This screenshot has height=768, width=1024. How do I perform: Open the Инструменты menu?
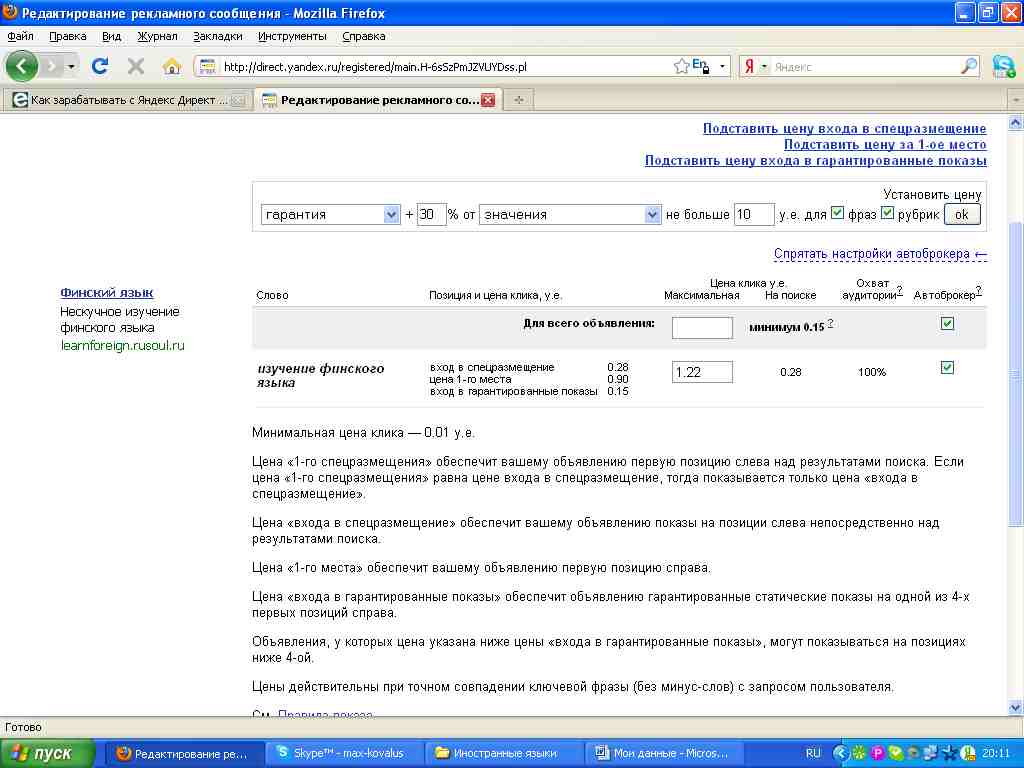(x=292, y=37)
